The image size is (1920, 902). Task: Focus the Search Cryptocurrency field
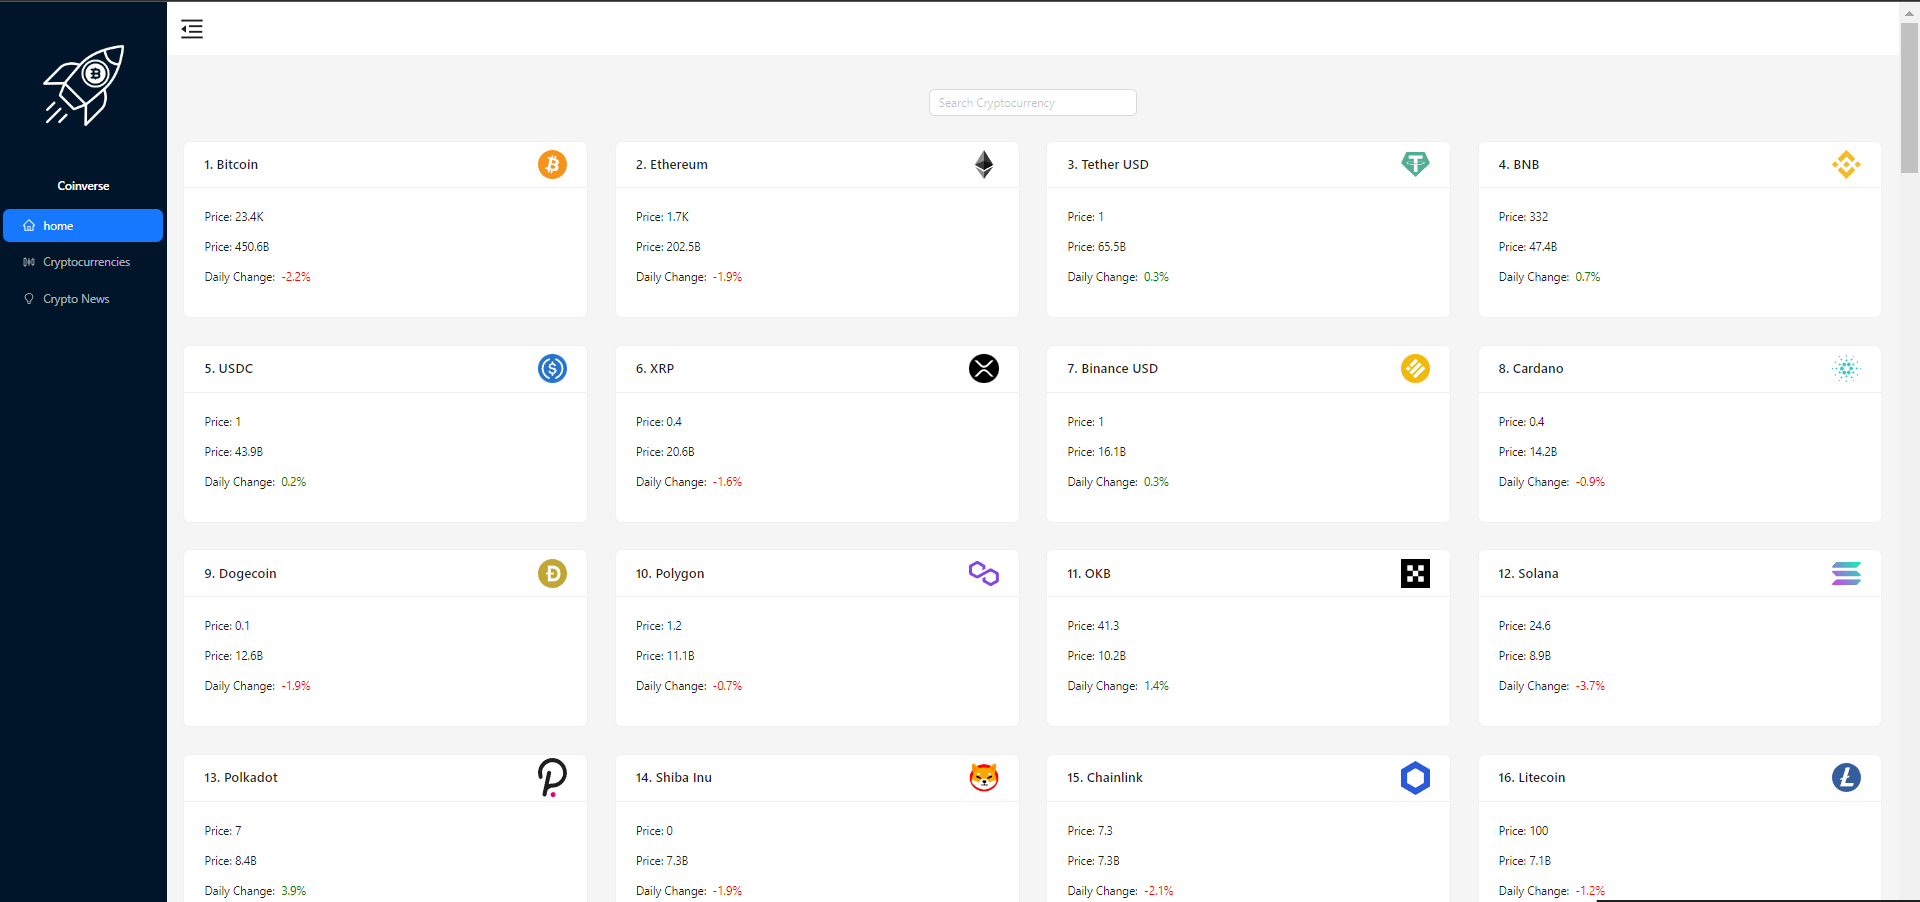pyautogui.click(x=1032, y=103)
